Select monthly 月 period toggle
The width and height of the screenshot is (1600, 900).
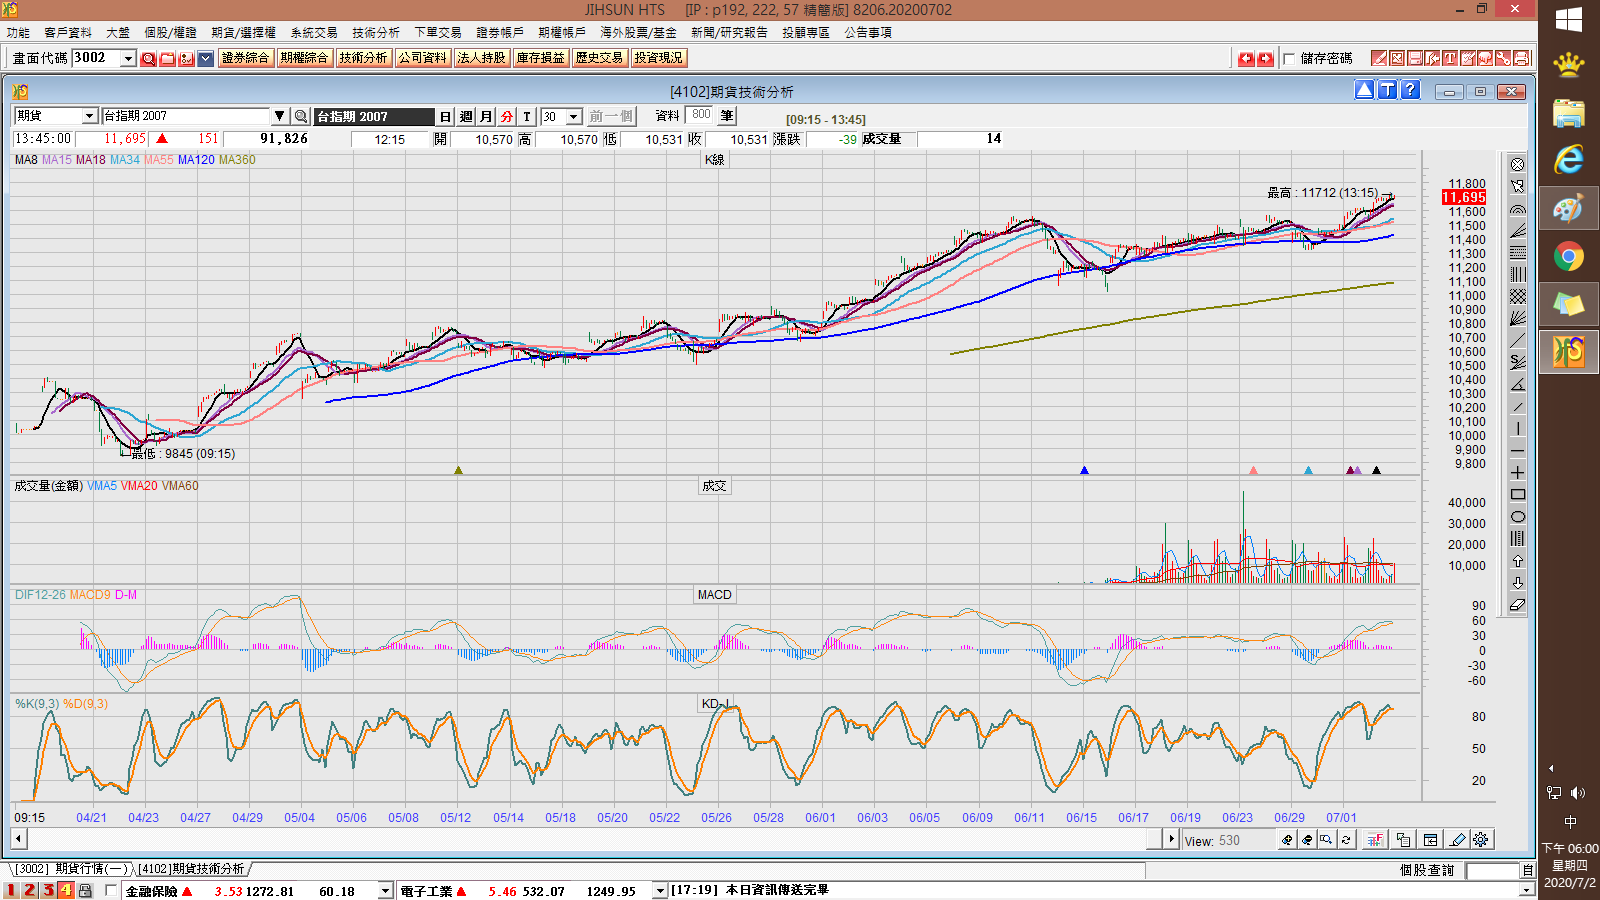click(x=486, y=117)
